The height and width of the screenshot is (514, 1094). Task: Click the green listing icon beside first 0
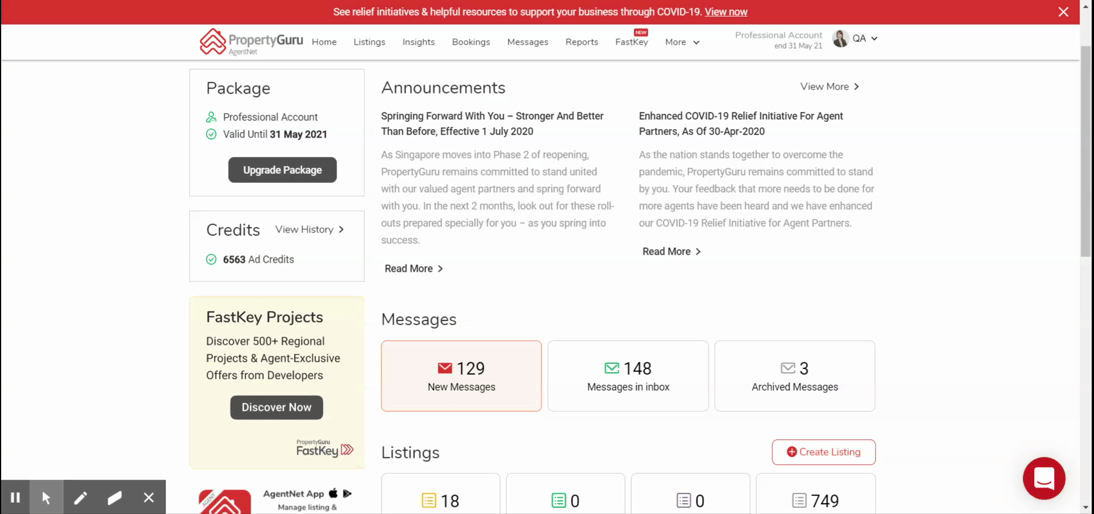pos(558,500)
